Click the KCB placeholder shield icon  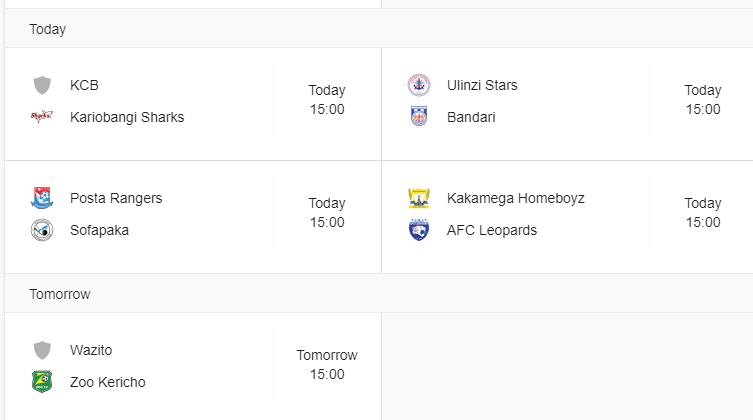pyautogui.click(x=42, y=85)
